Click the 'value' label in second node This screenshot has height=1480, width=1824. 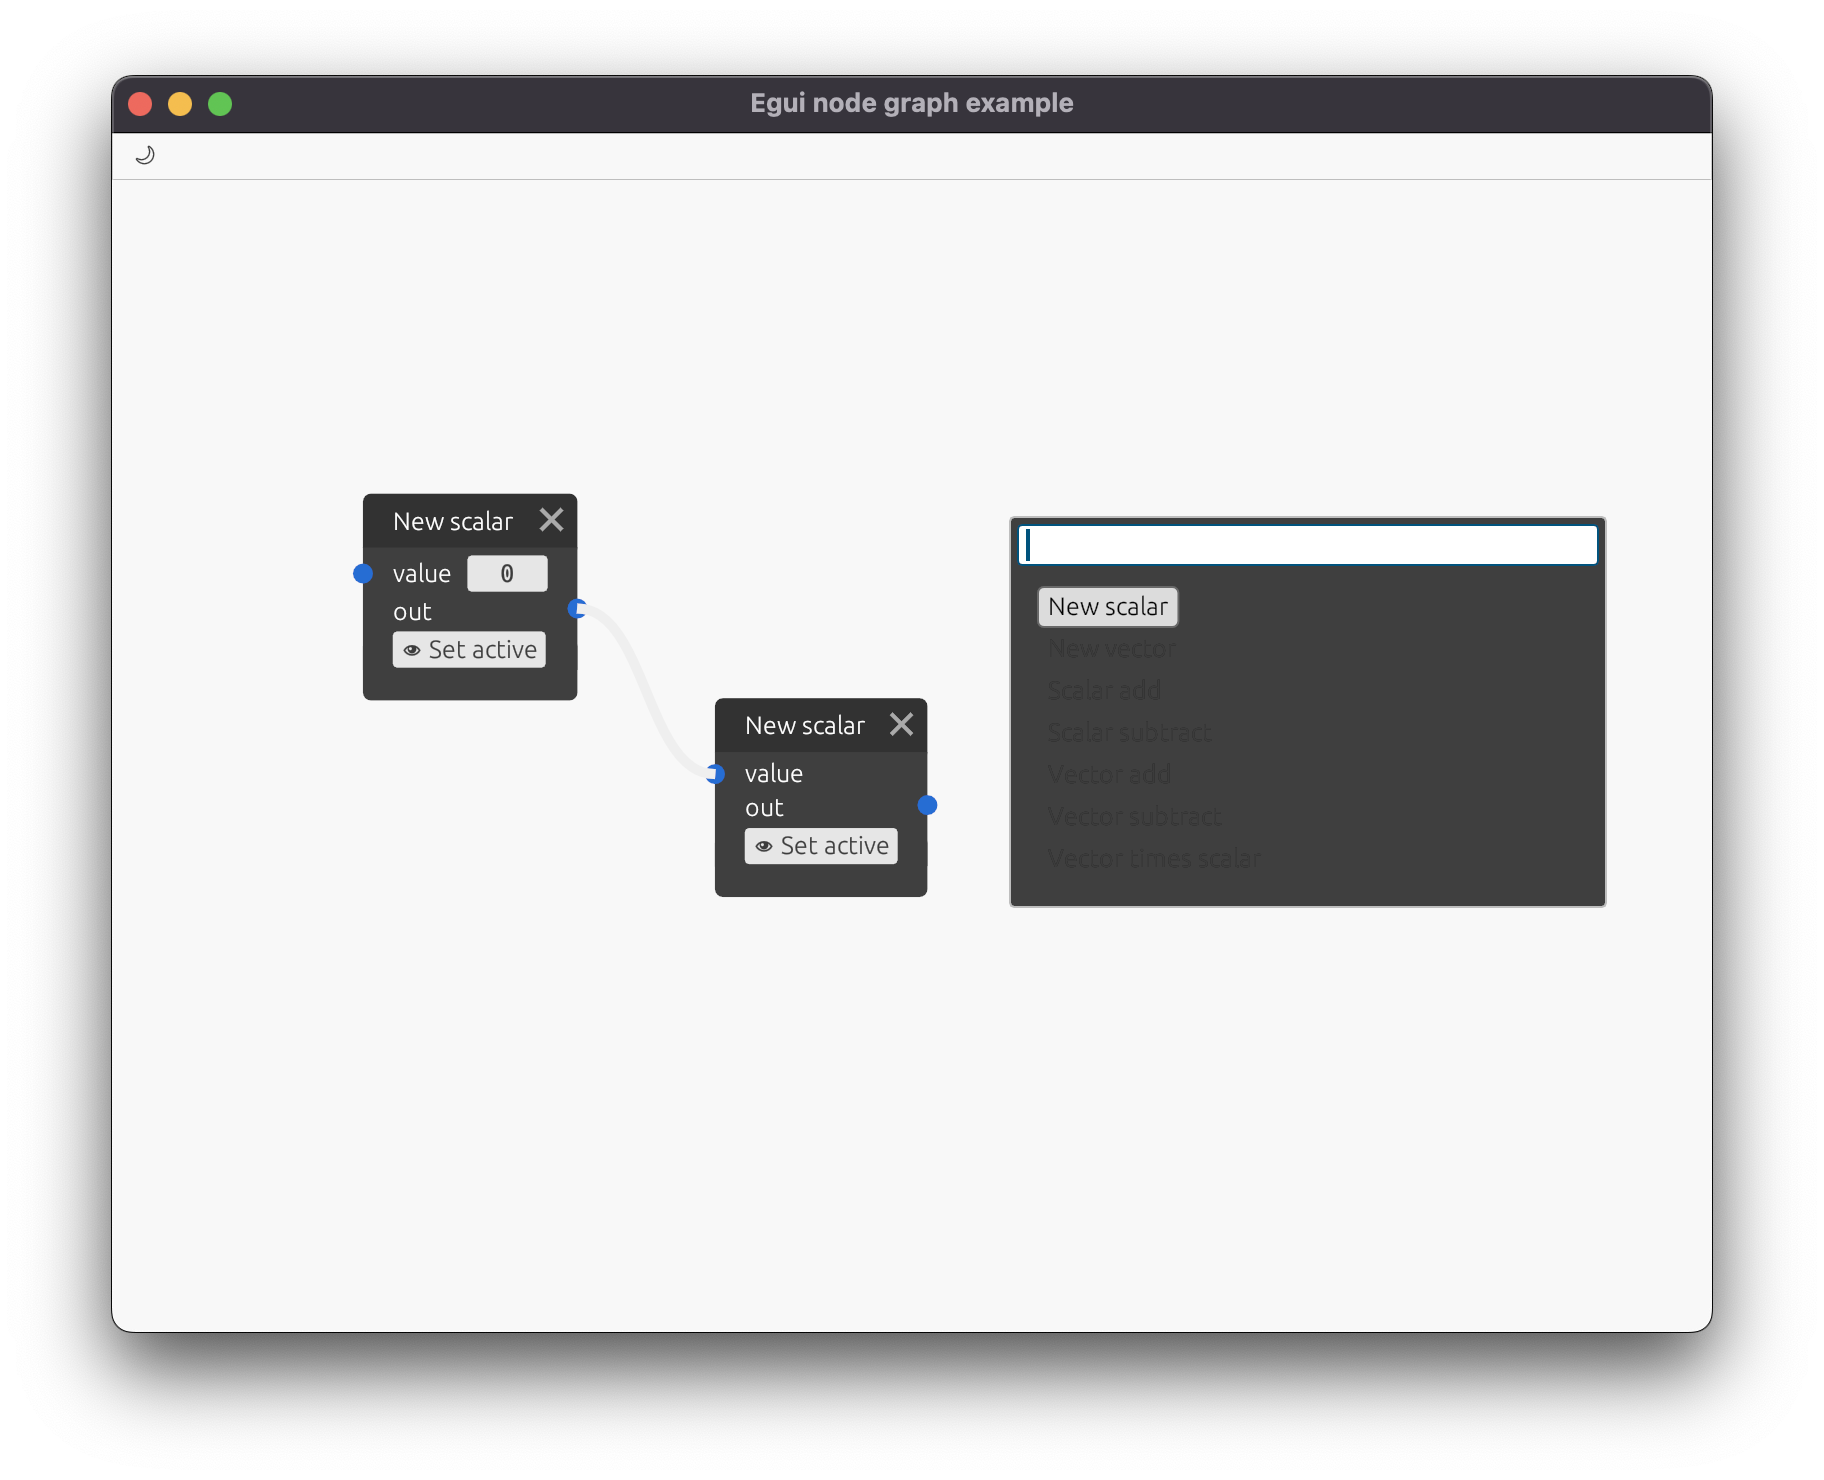(x=774, y=774)
